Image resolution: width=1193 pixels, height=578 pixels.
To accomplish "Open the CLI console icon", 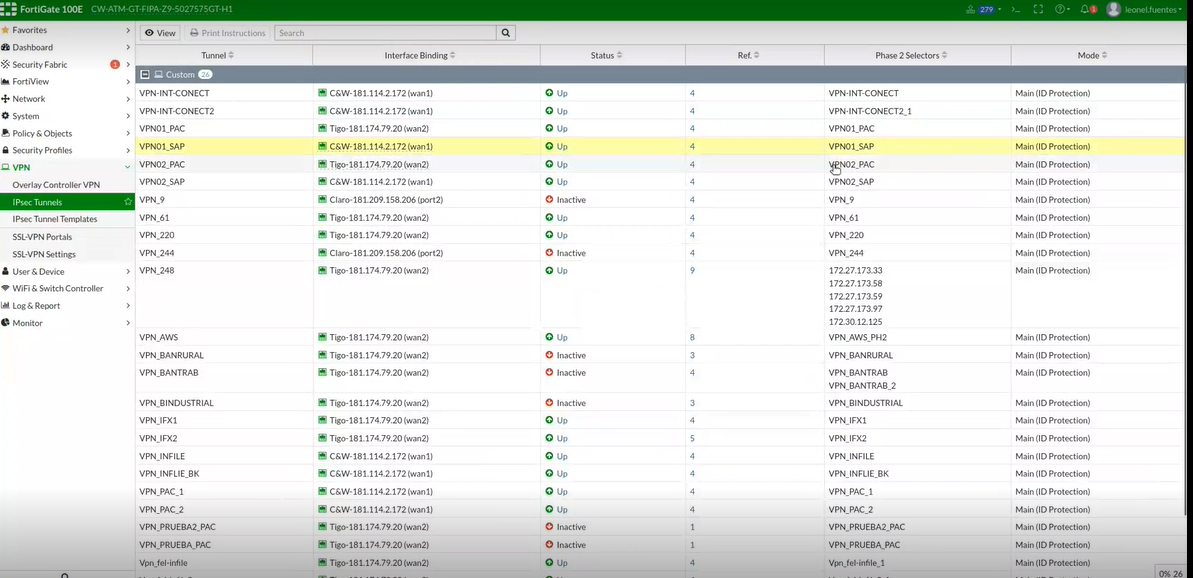I will [1015, 9].
